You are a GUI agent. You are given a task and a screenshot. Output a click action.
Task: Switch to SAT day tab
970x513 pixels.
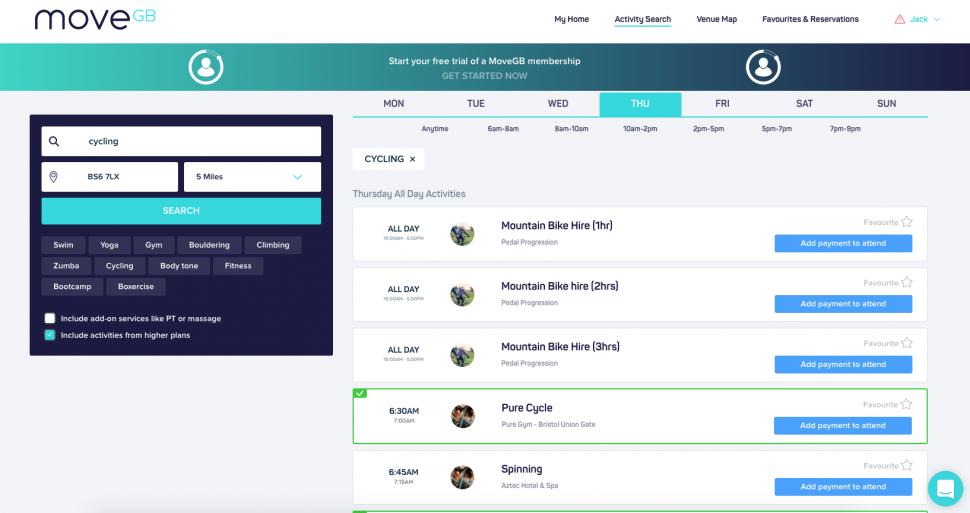(x=804, y=104)
